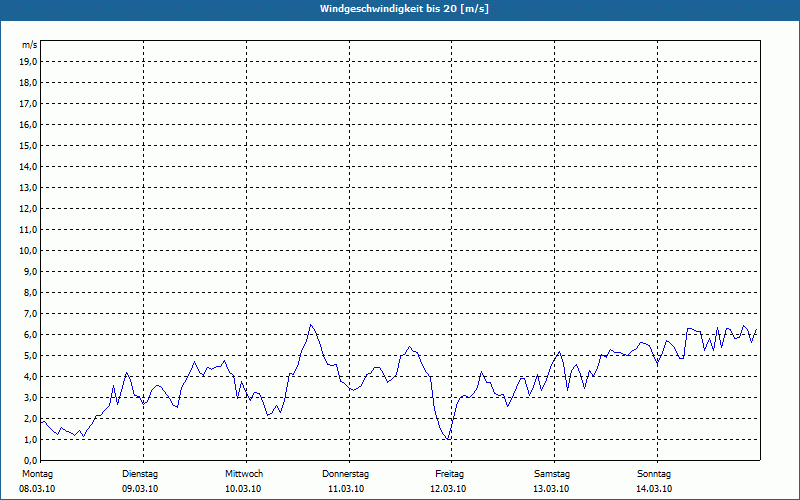Click the Freitag day label
Viewport: 800px width, 500px height.
449,474
